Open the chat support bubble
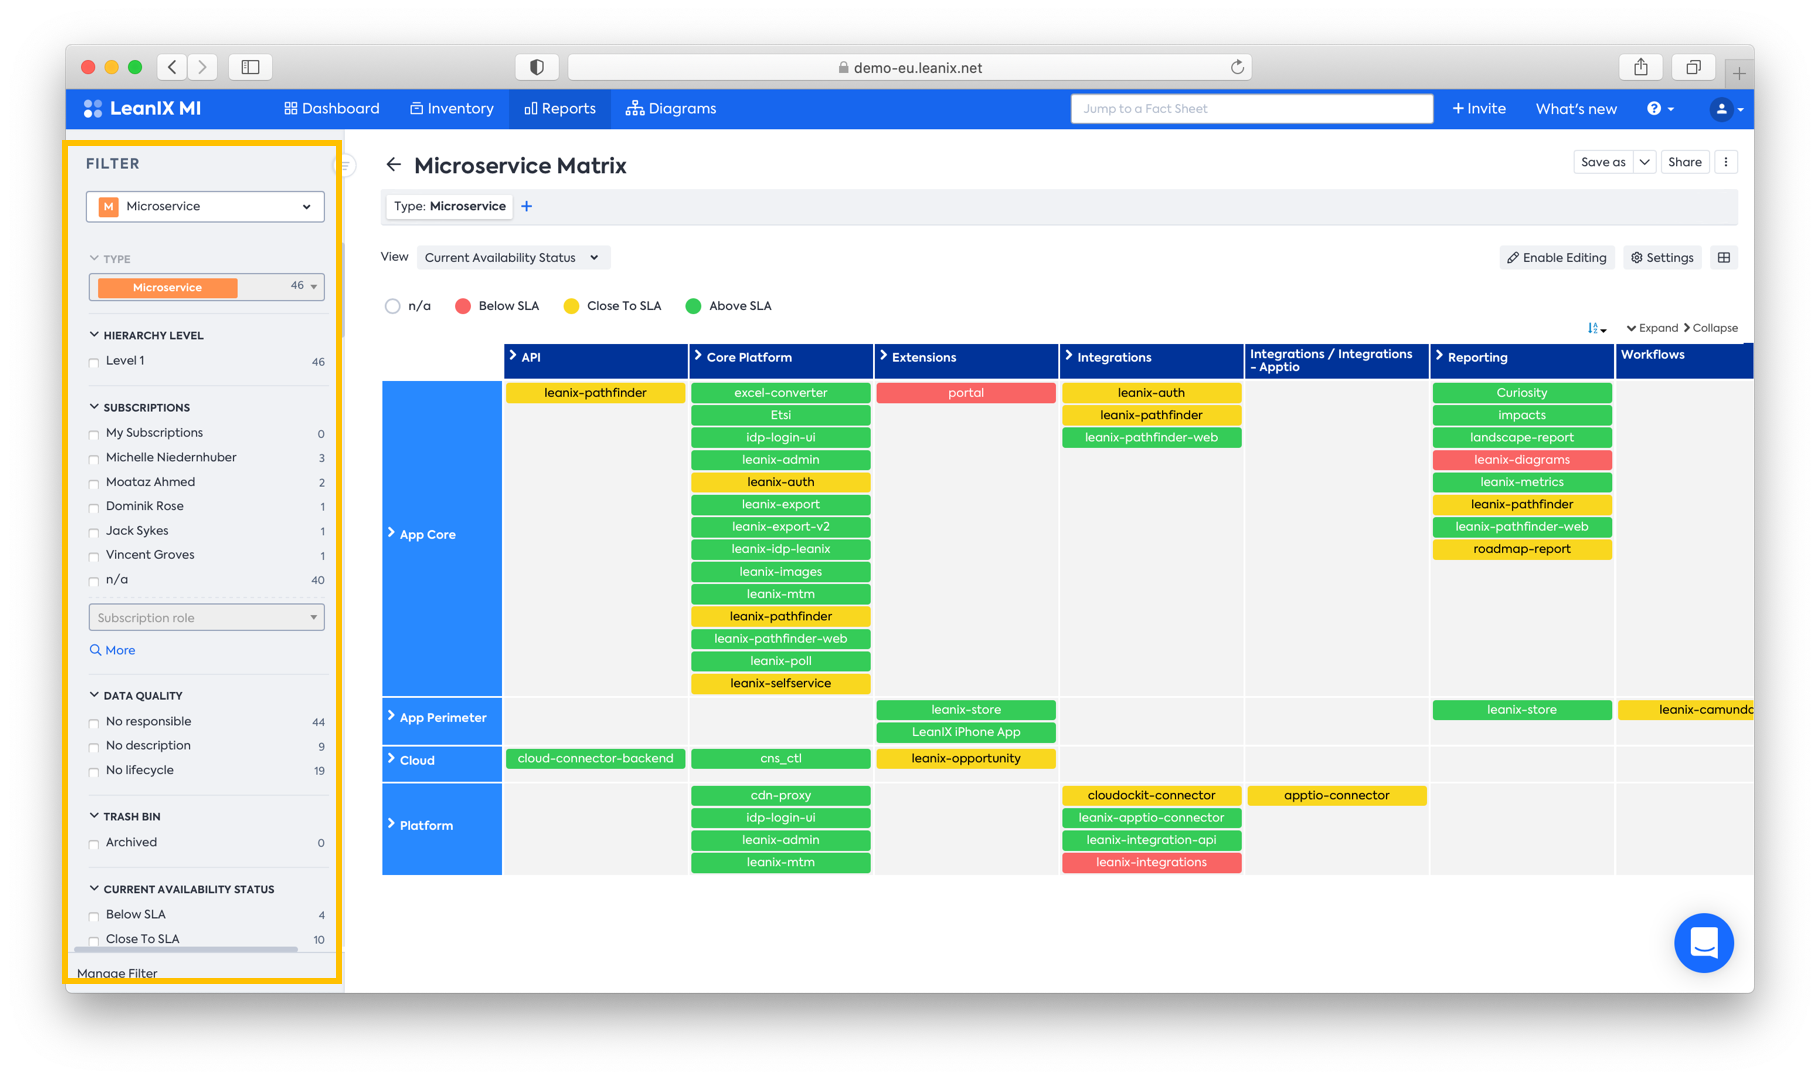Image resolution: width=1820 pixels, height=1080 pixels. pos(1704,942)
